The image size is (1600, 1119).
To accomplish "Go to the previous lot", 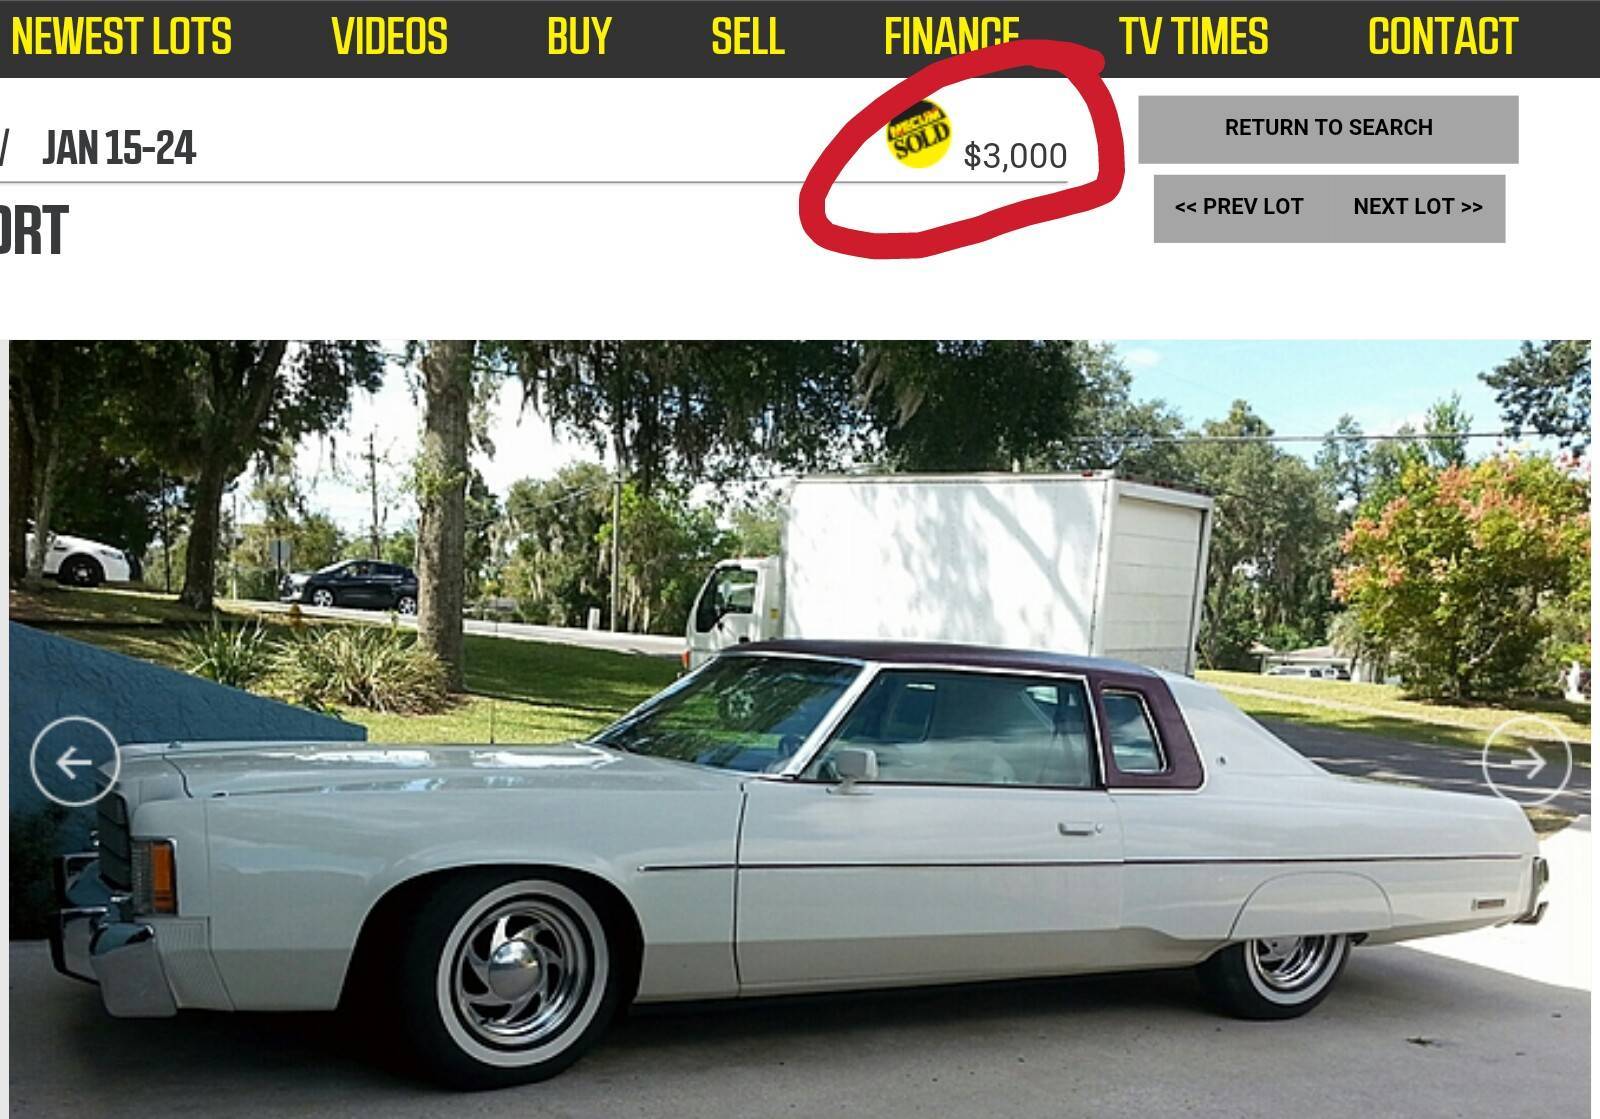I will click(1239, 207).
